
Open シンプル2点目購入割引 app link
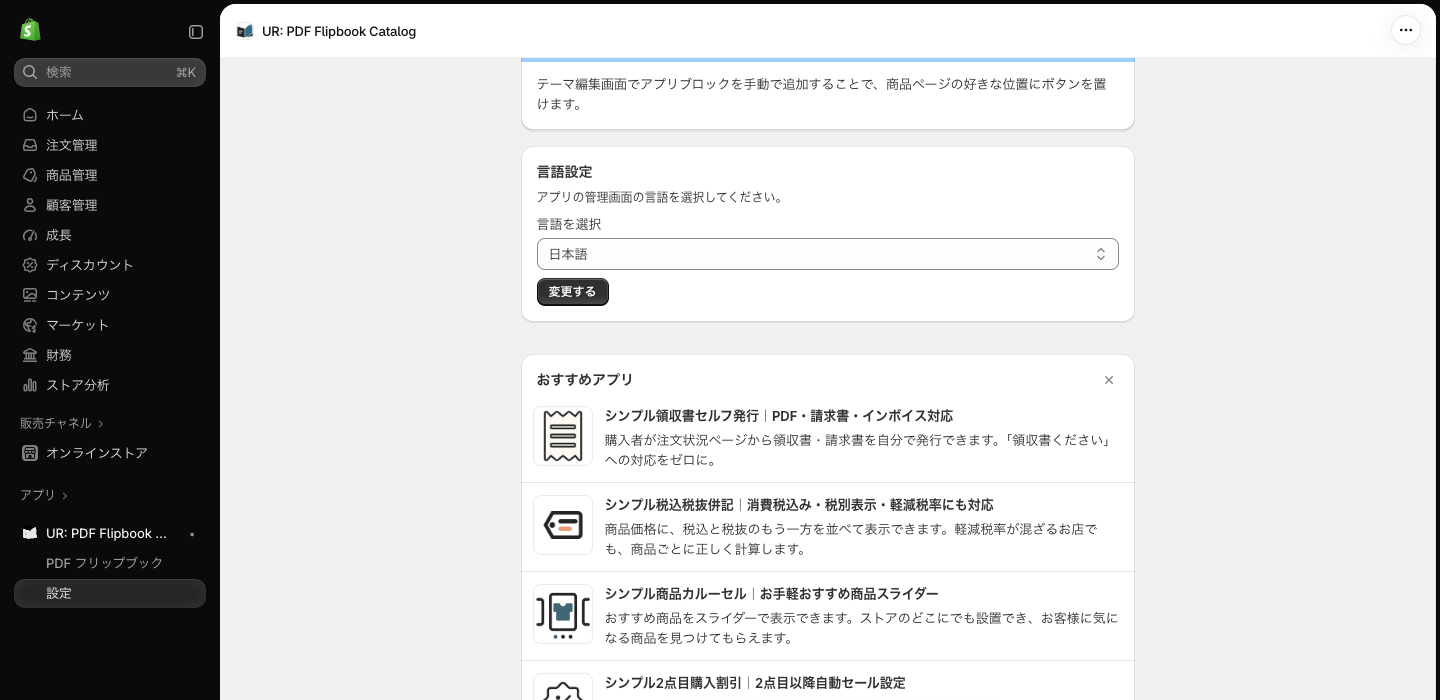tap(755, 683)
